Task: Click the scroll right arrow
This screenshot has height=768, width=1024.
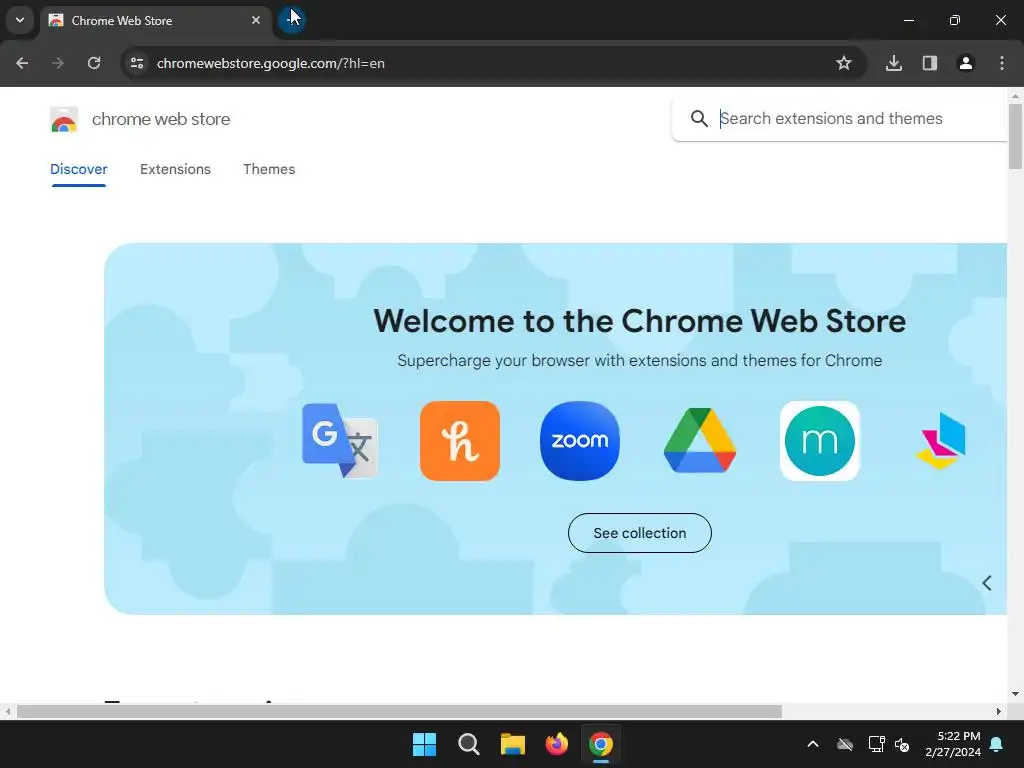Action: coord(999,711)
